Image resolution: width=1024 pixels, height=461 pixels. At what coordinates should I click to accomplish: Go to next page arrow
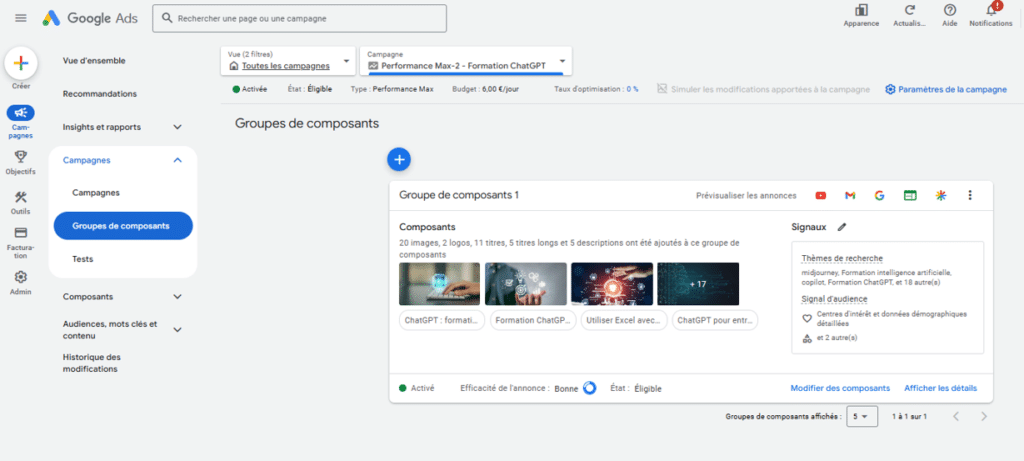[984, 417]
